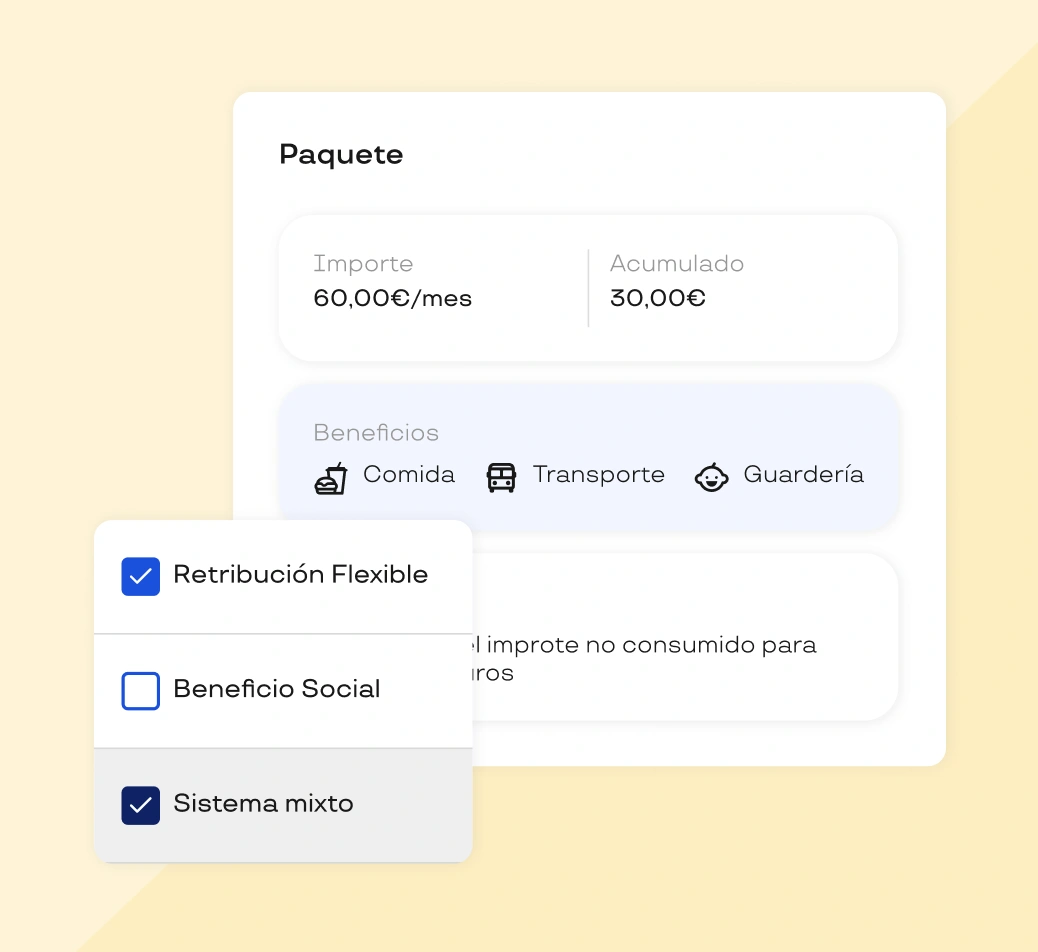Click the Transporte bus icon
The height and width of the screenshot is (952, 1038).
point(501,477)
